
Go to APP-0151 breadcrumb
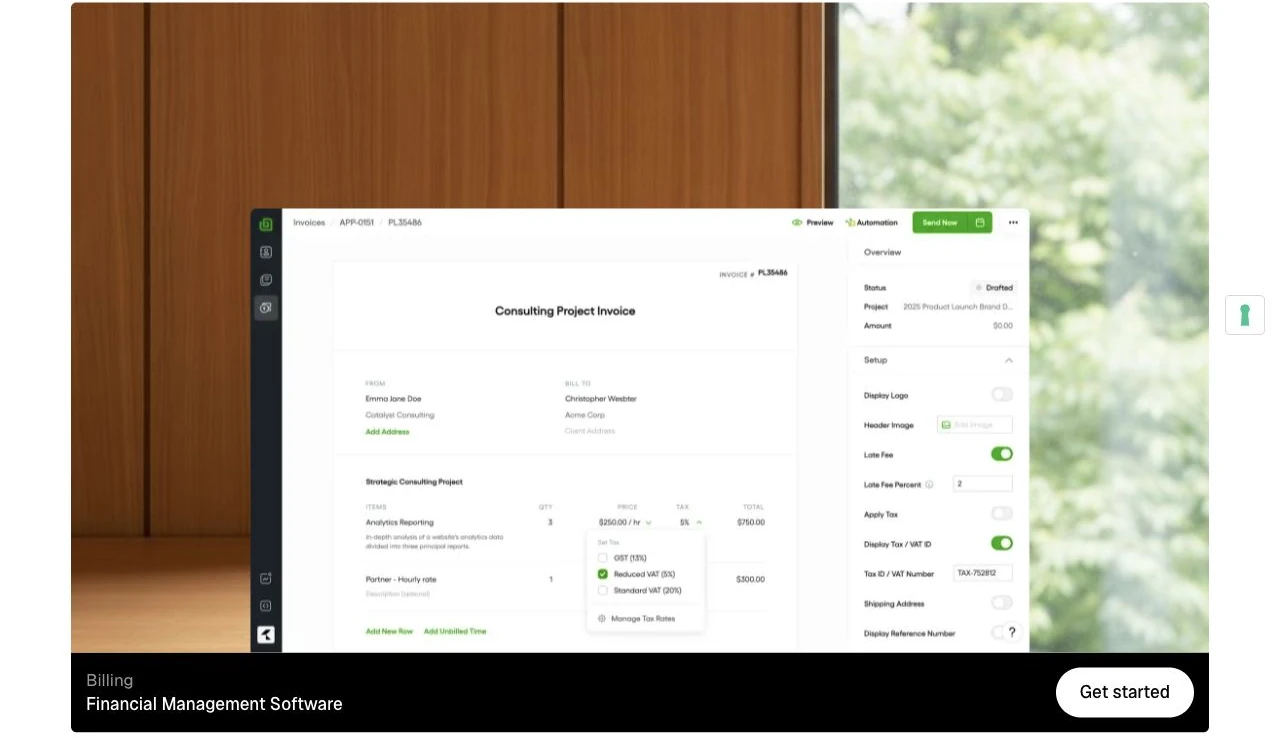tap(357, 222)
